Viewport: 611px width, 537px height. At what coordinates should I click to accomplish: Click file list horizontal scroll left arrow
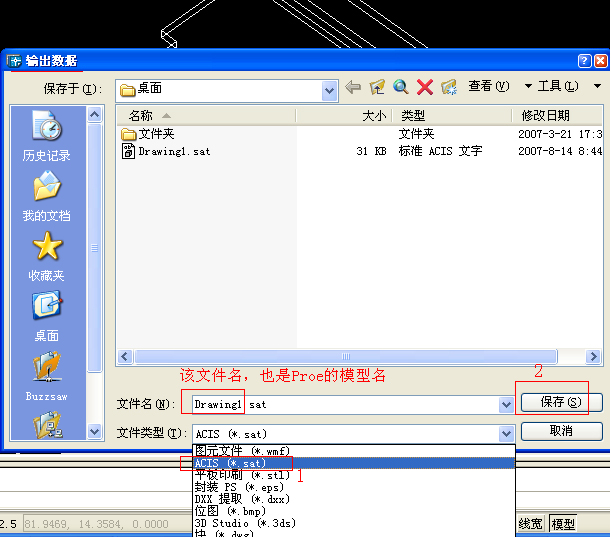pyautogui.click(x=125, y=357)
